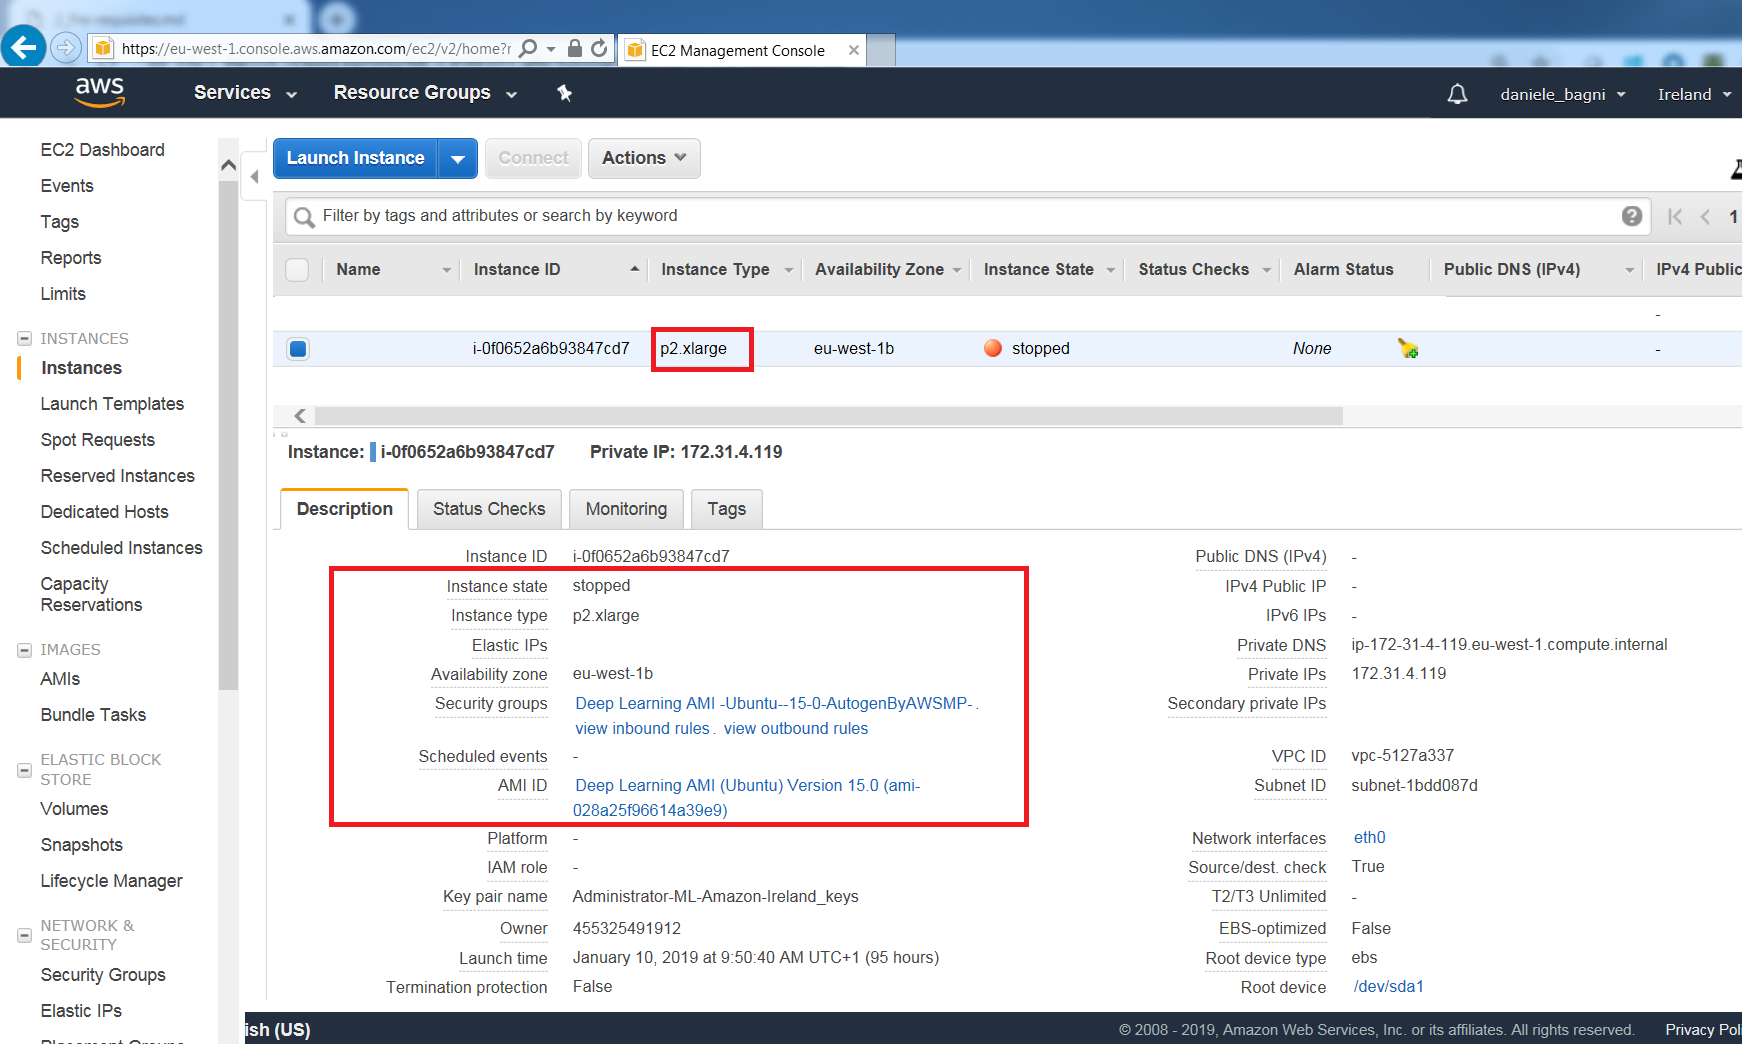Click the browser back arrow button
The height and width of the screenshot is (1044, 1742).
pyautogui.click(x=23, y=47)
